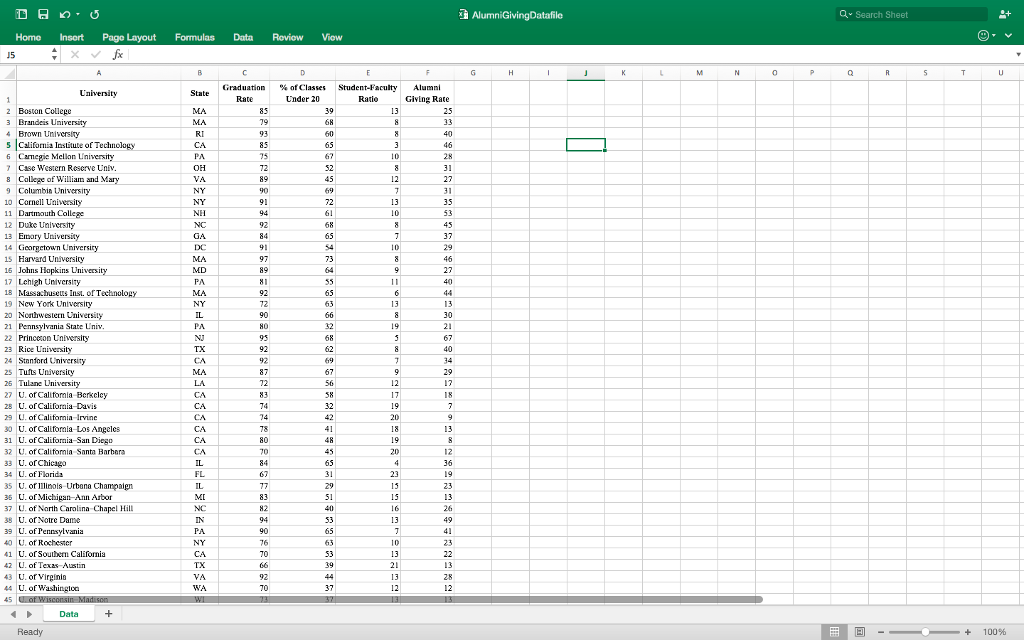Click the AlumniGivingDatafile document icon
The height and width of the screenshot is (640, 1024).
[x=463, y=14]
